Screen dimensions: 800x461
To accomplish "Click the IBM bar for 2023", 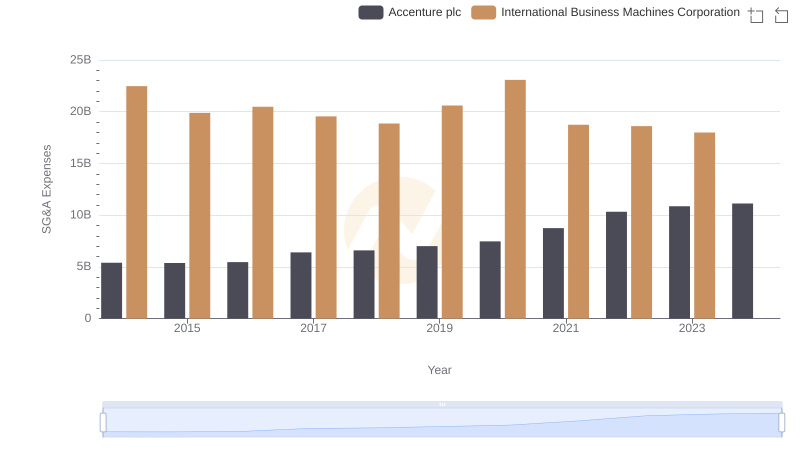I will point(705,225).
